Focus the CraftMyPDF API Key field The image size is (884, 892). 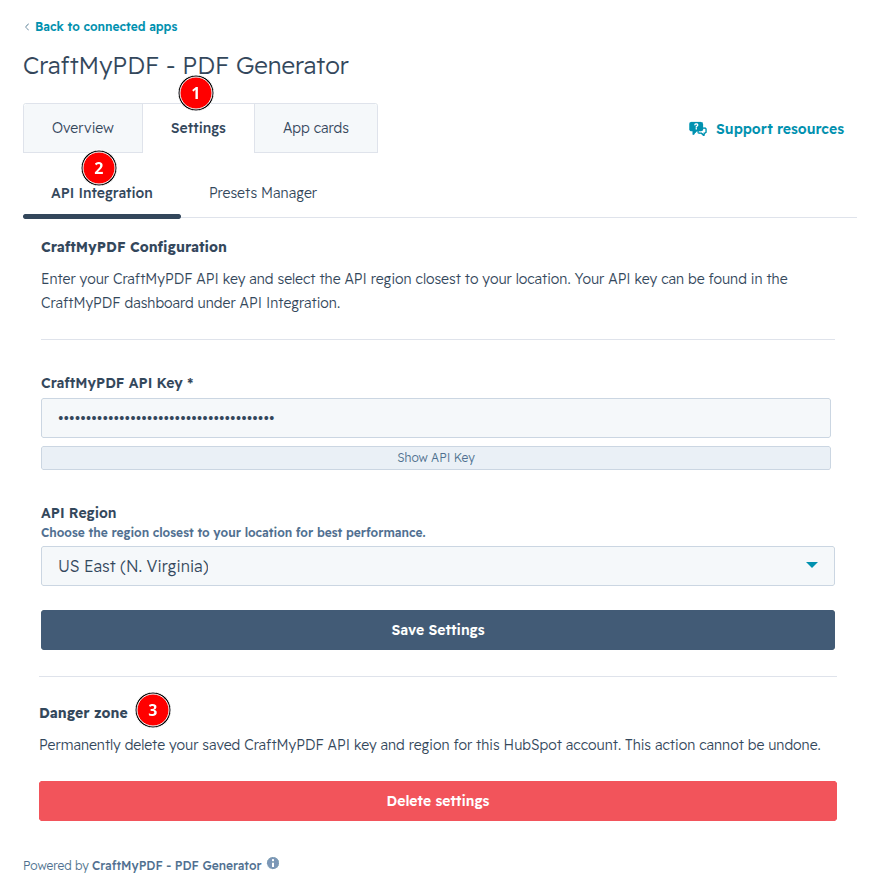coord(436,418)
